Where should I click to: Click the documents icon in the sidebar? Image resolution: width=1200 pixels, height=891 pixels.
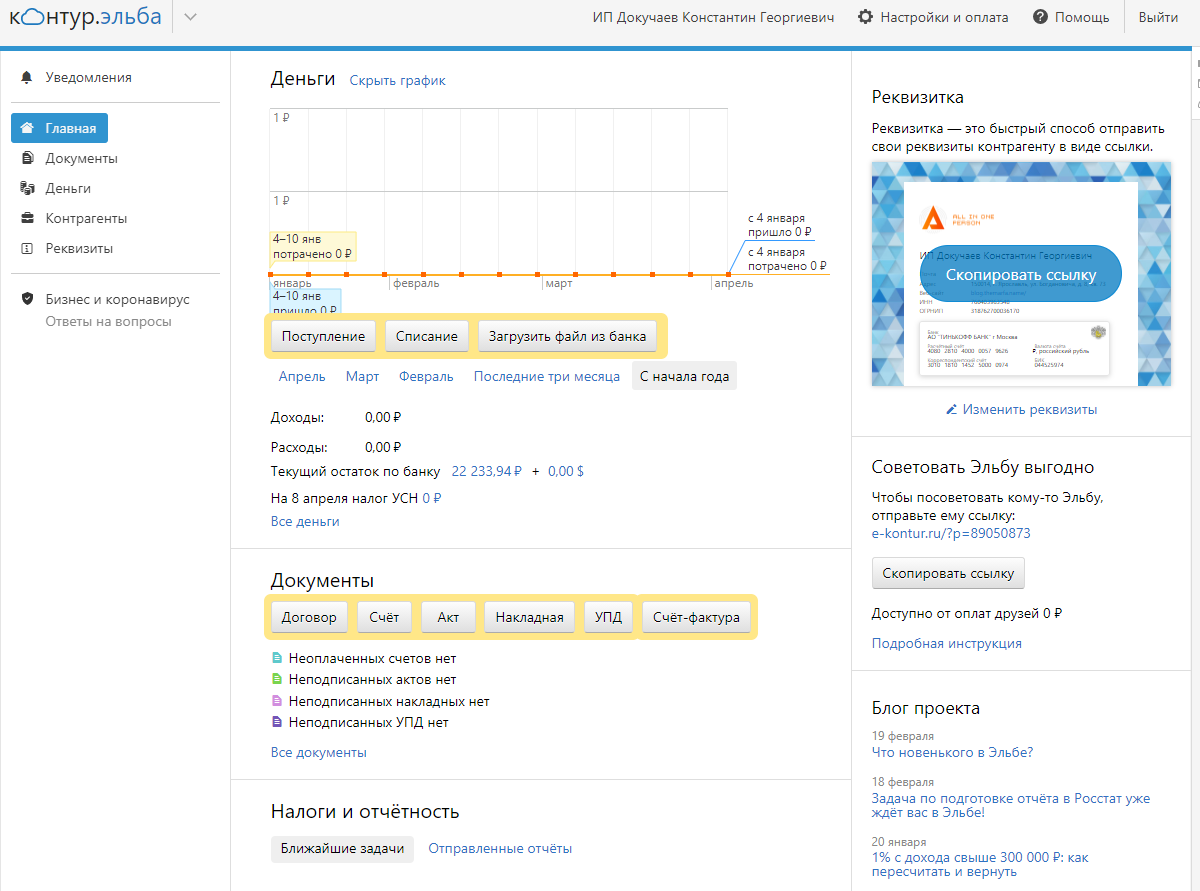coord(27,158)
